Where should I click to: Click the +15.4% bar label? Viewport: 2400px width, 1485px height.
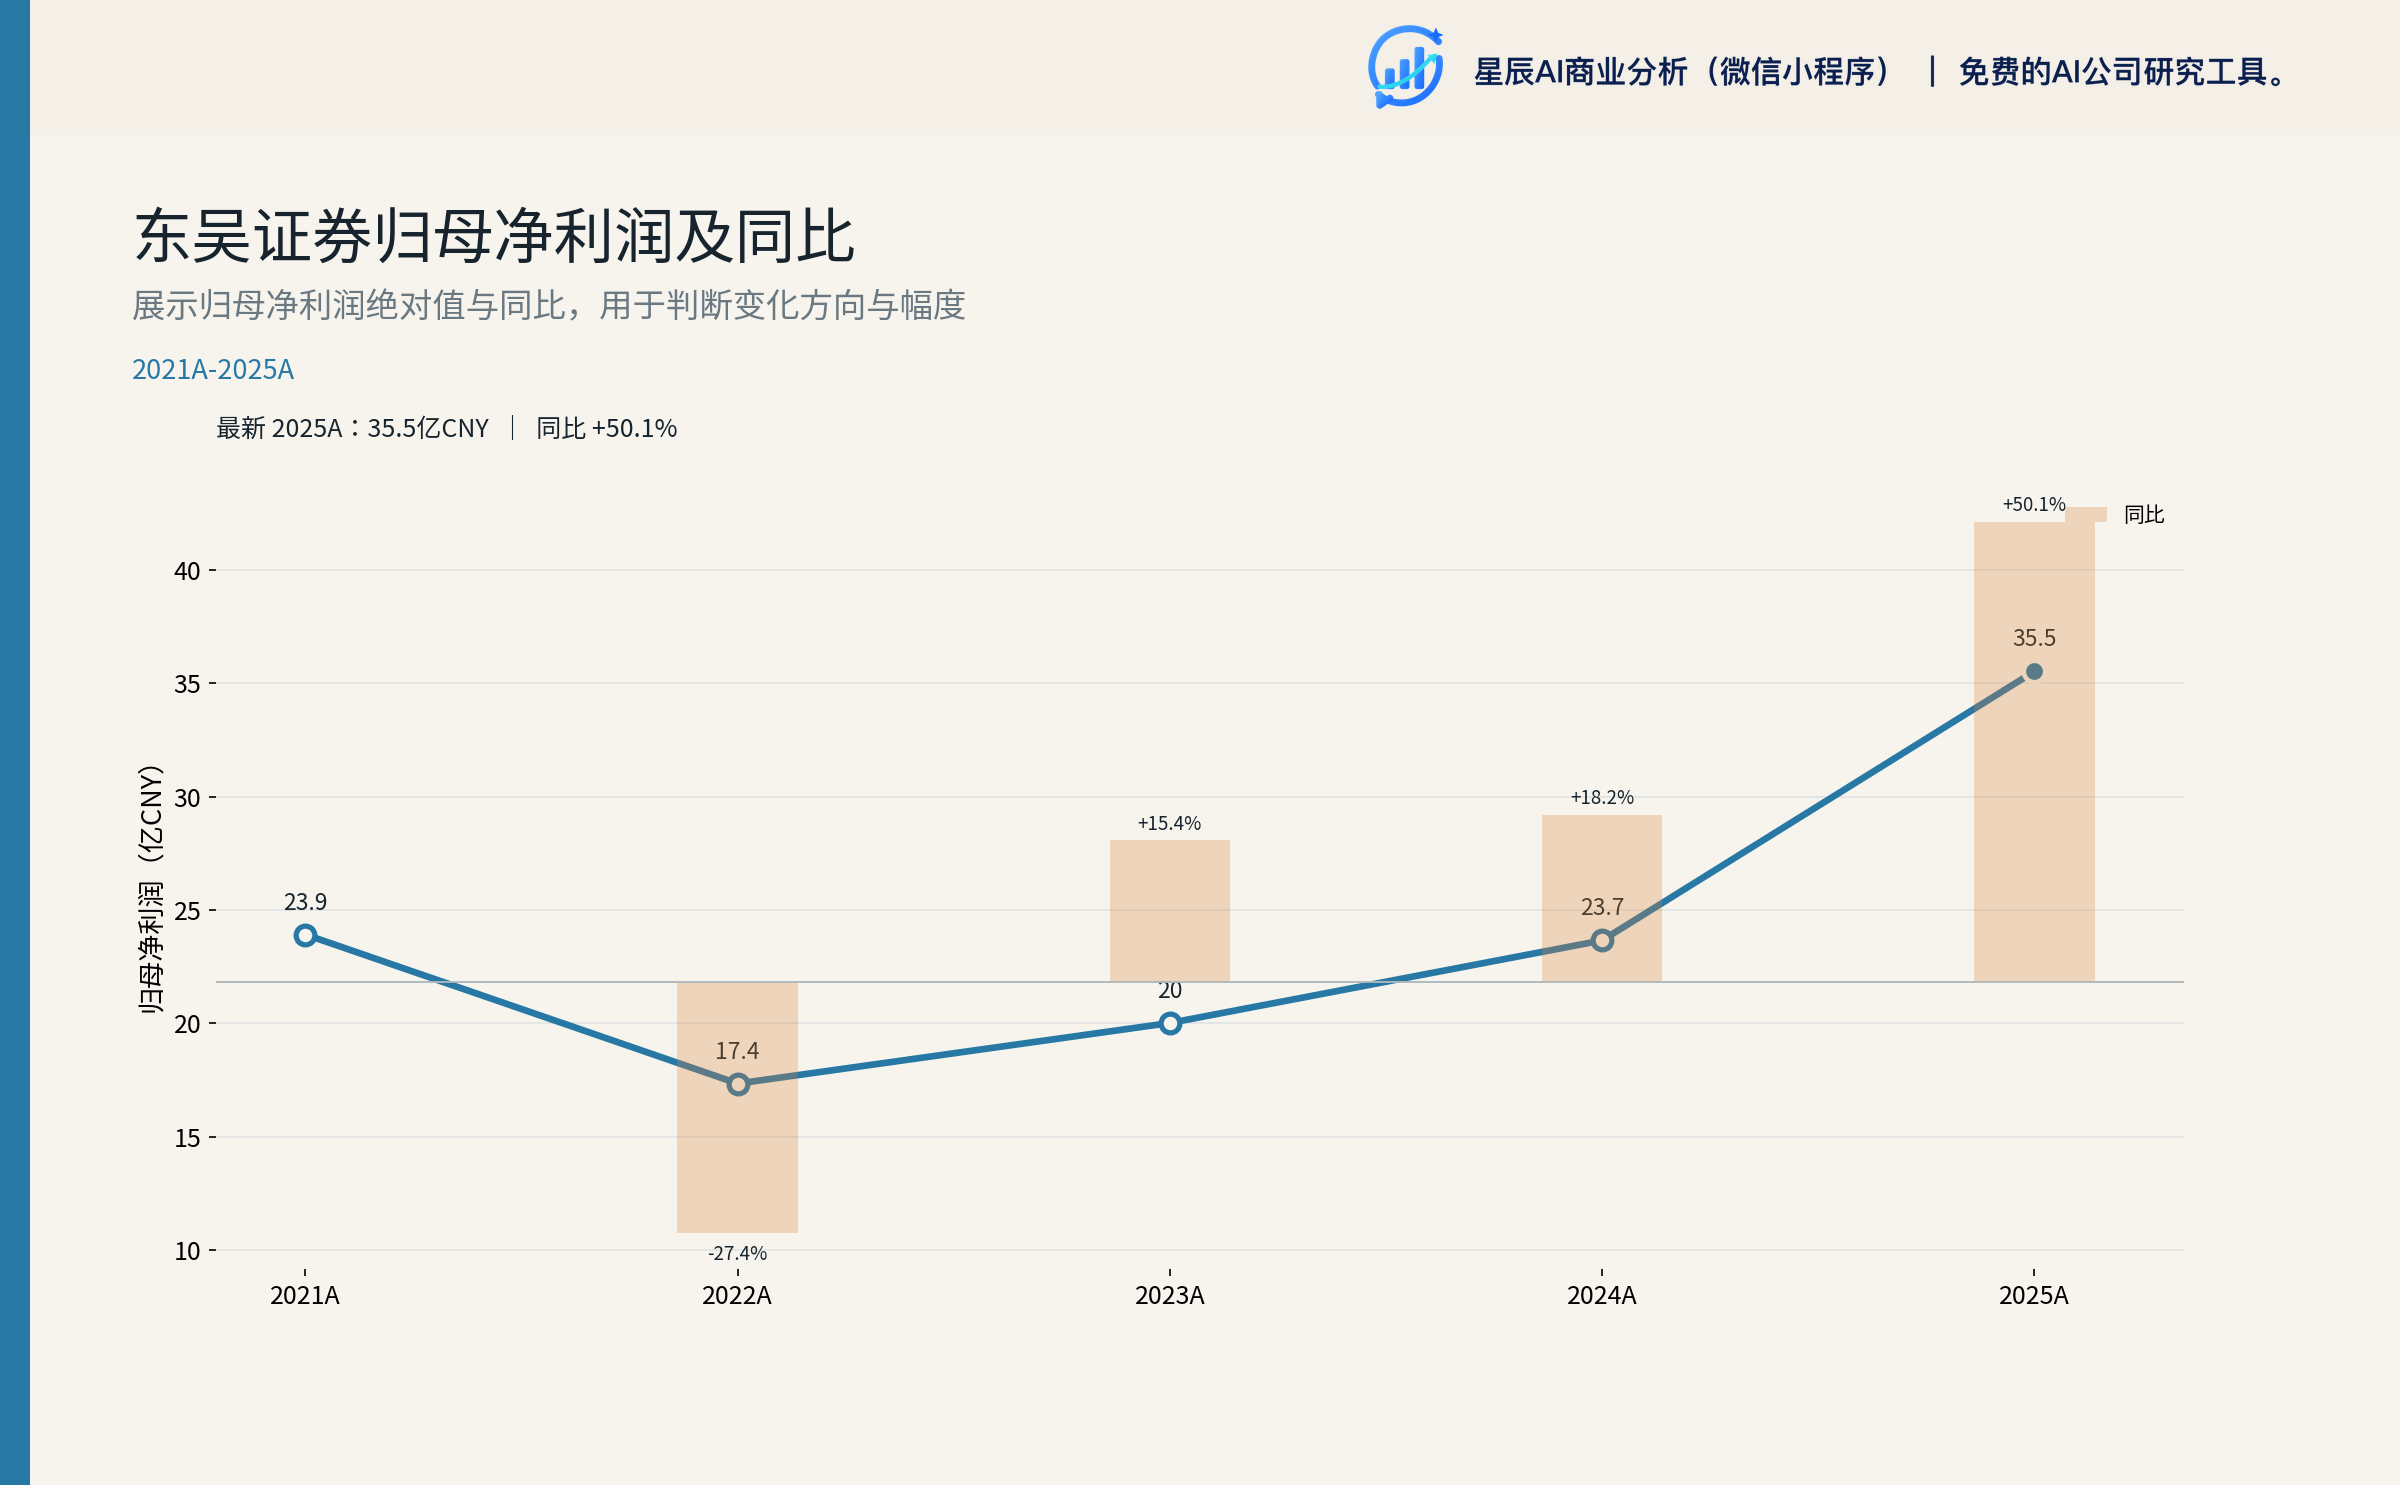point(1169,823)
